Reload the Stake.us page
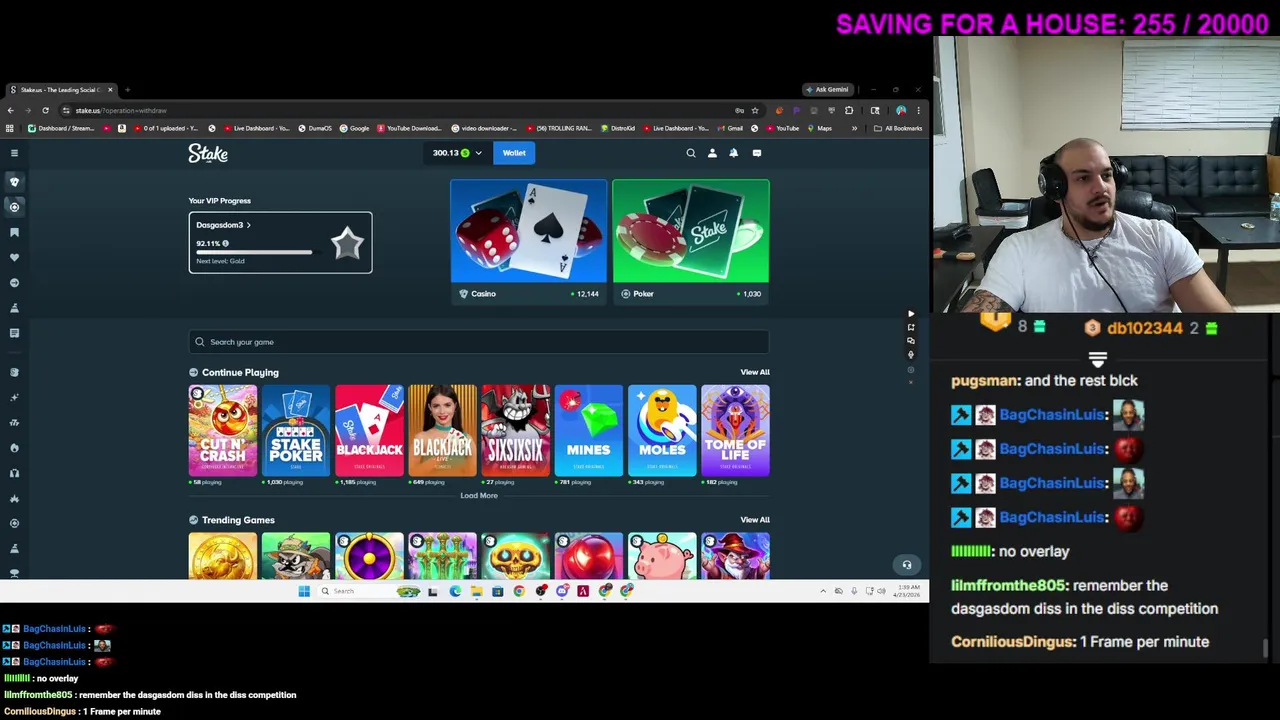This screenshot has height=720, width=1280. click(45, 110)
